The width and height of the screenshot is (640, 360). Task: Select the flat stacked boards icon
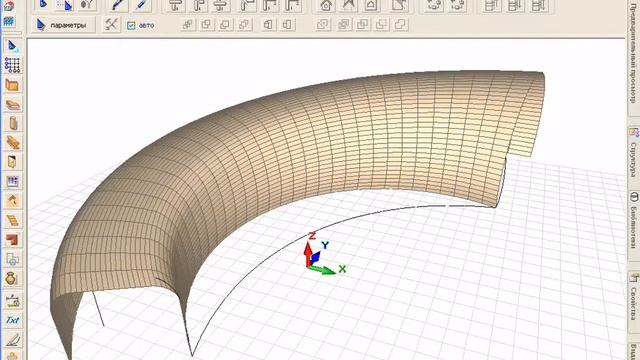click(13, 105)
